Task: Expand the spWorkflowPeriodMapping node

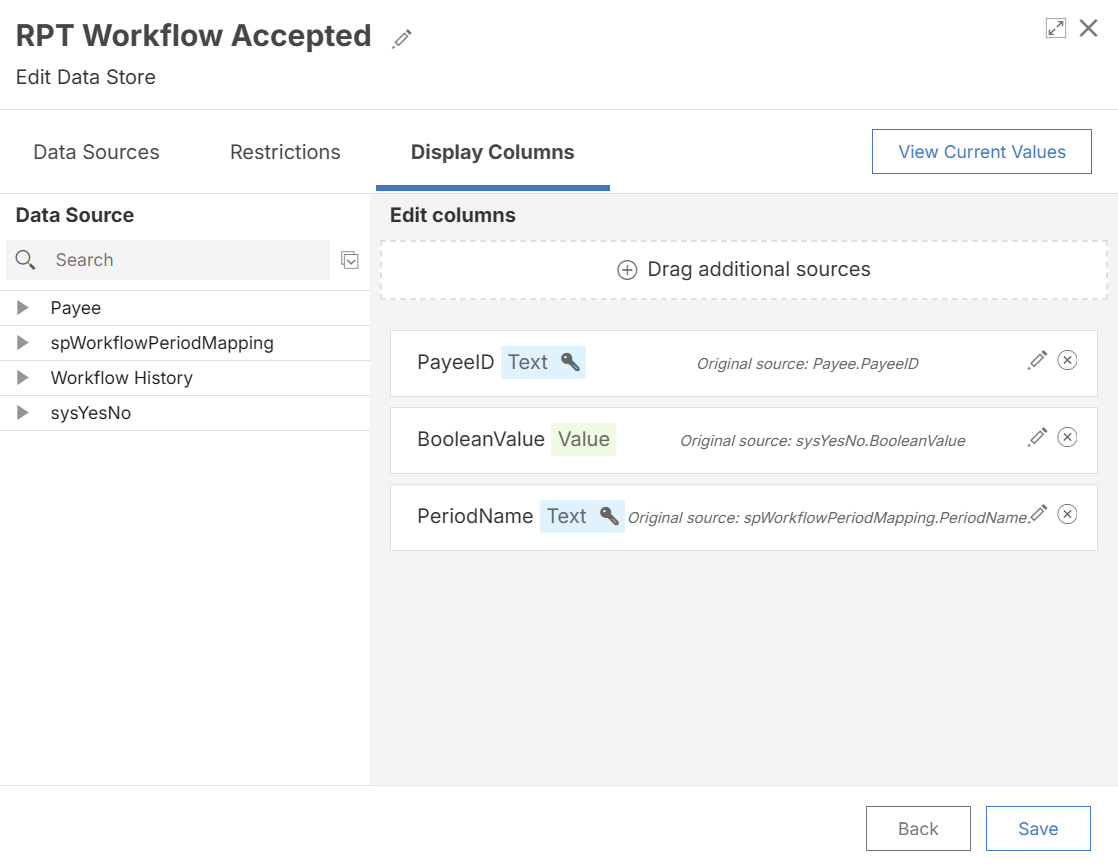Action: [23, 343]
